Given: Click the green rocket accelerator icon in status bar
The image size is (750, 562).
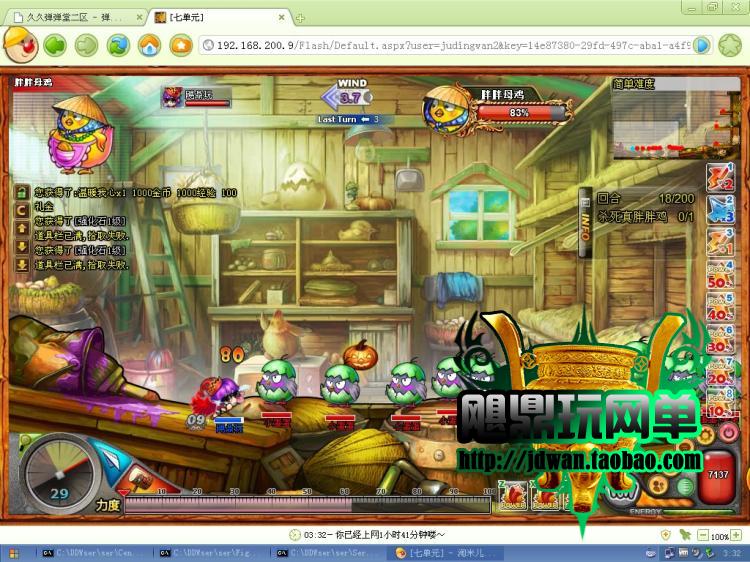Looking at the screenshot, I should 684,535.
